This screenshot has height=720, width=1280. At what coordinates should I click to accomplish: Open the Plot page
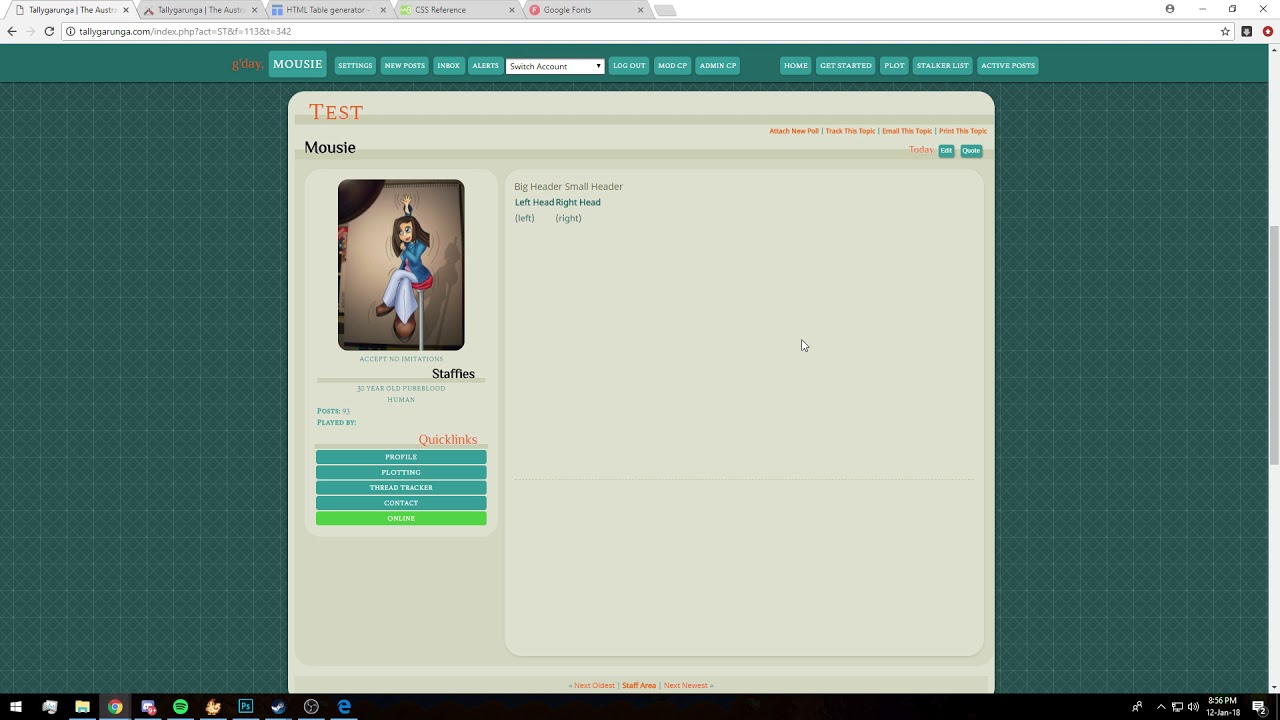coord(894,66)
